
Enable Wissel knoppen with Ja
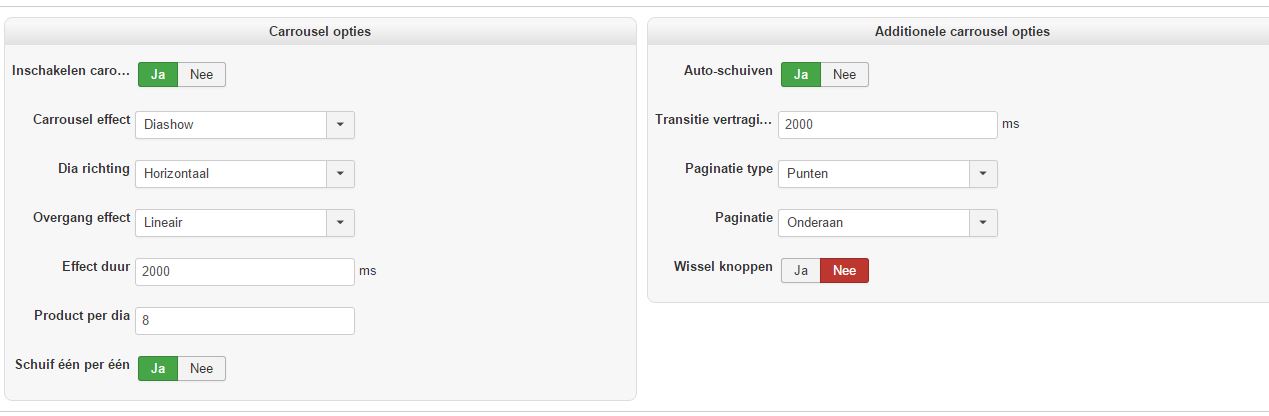coord(800,271)
